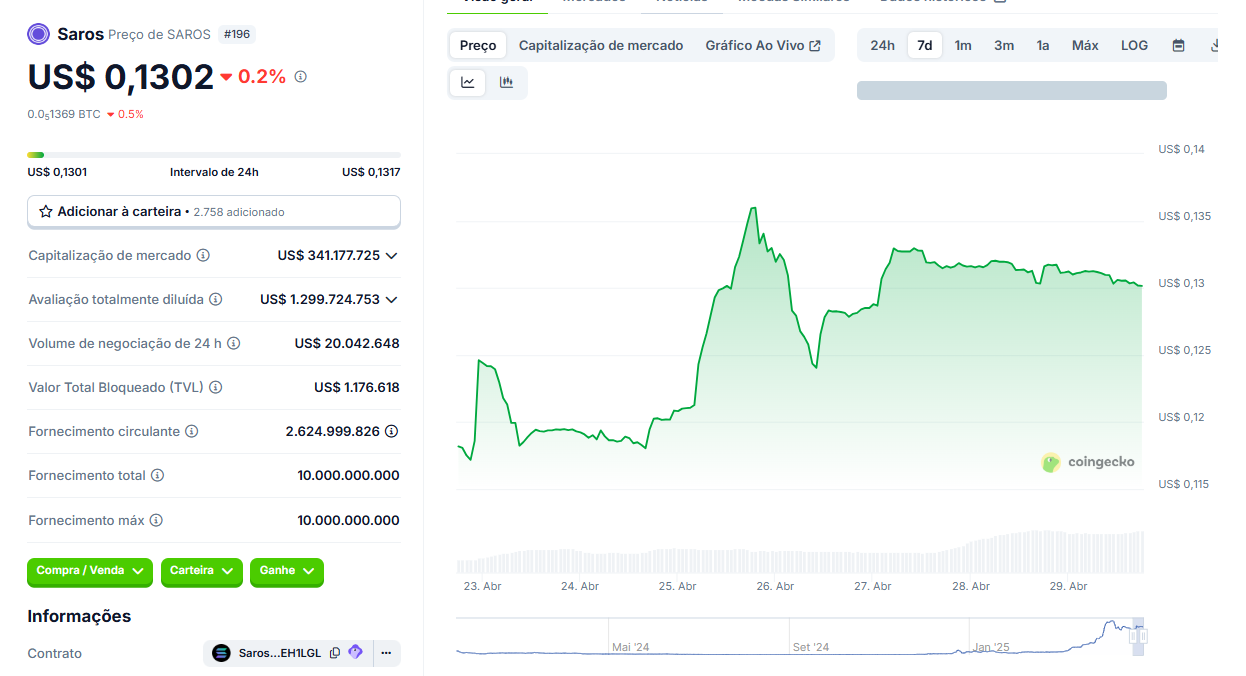This screenshot has height=676, width=1246.
Task: Choose the 1a time range
Action: point(1043,45)
